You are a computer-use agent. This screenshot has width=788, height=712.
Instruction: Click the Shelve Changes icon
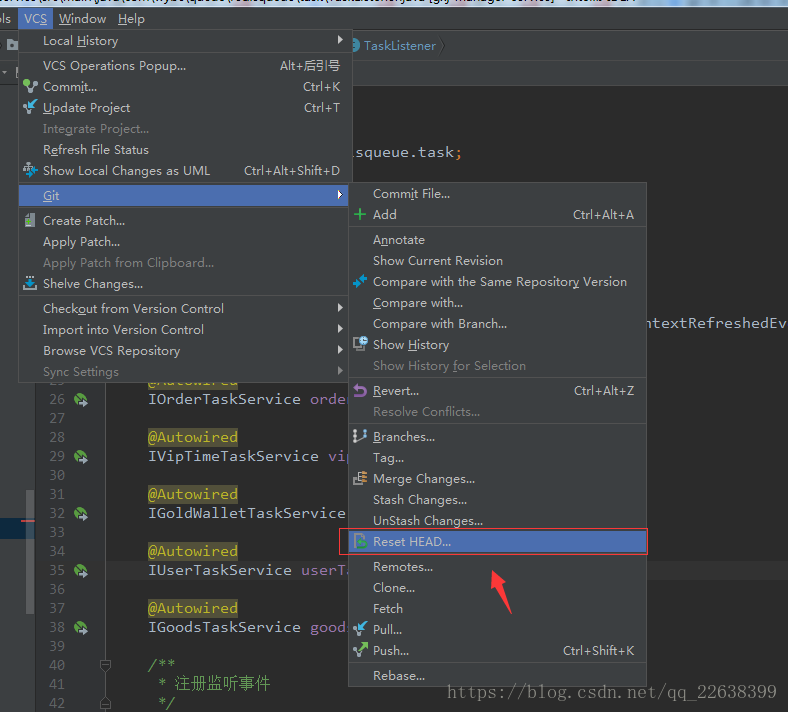coord(30,284)
